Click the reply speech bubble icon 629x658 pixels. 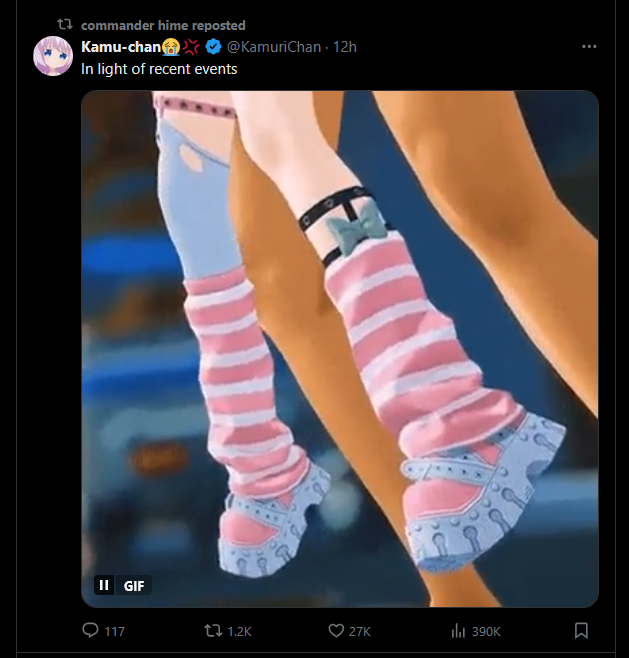click(90, 630)
